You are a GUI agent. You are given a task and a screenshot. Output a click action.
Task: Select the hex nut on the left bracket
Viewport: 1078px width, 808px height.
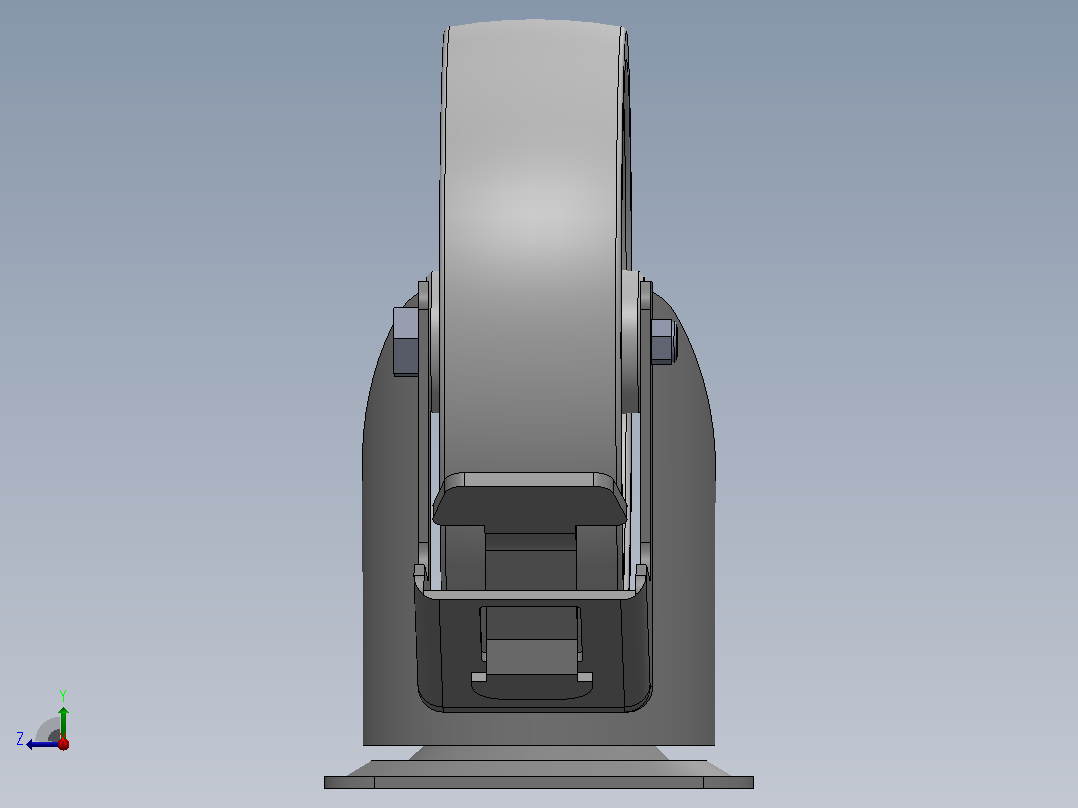coord(406,341)
